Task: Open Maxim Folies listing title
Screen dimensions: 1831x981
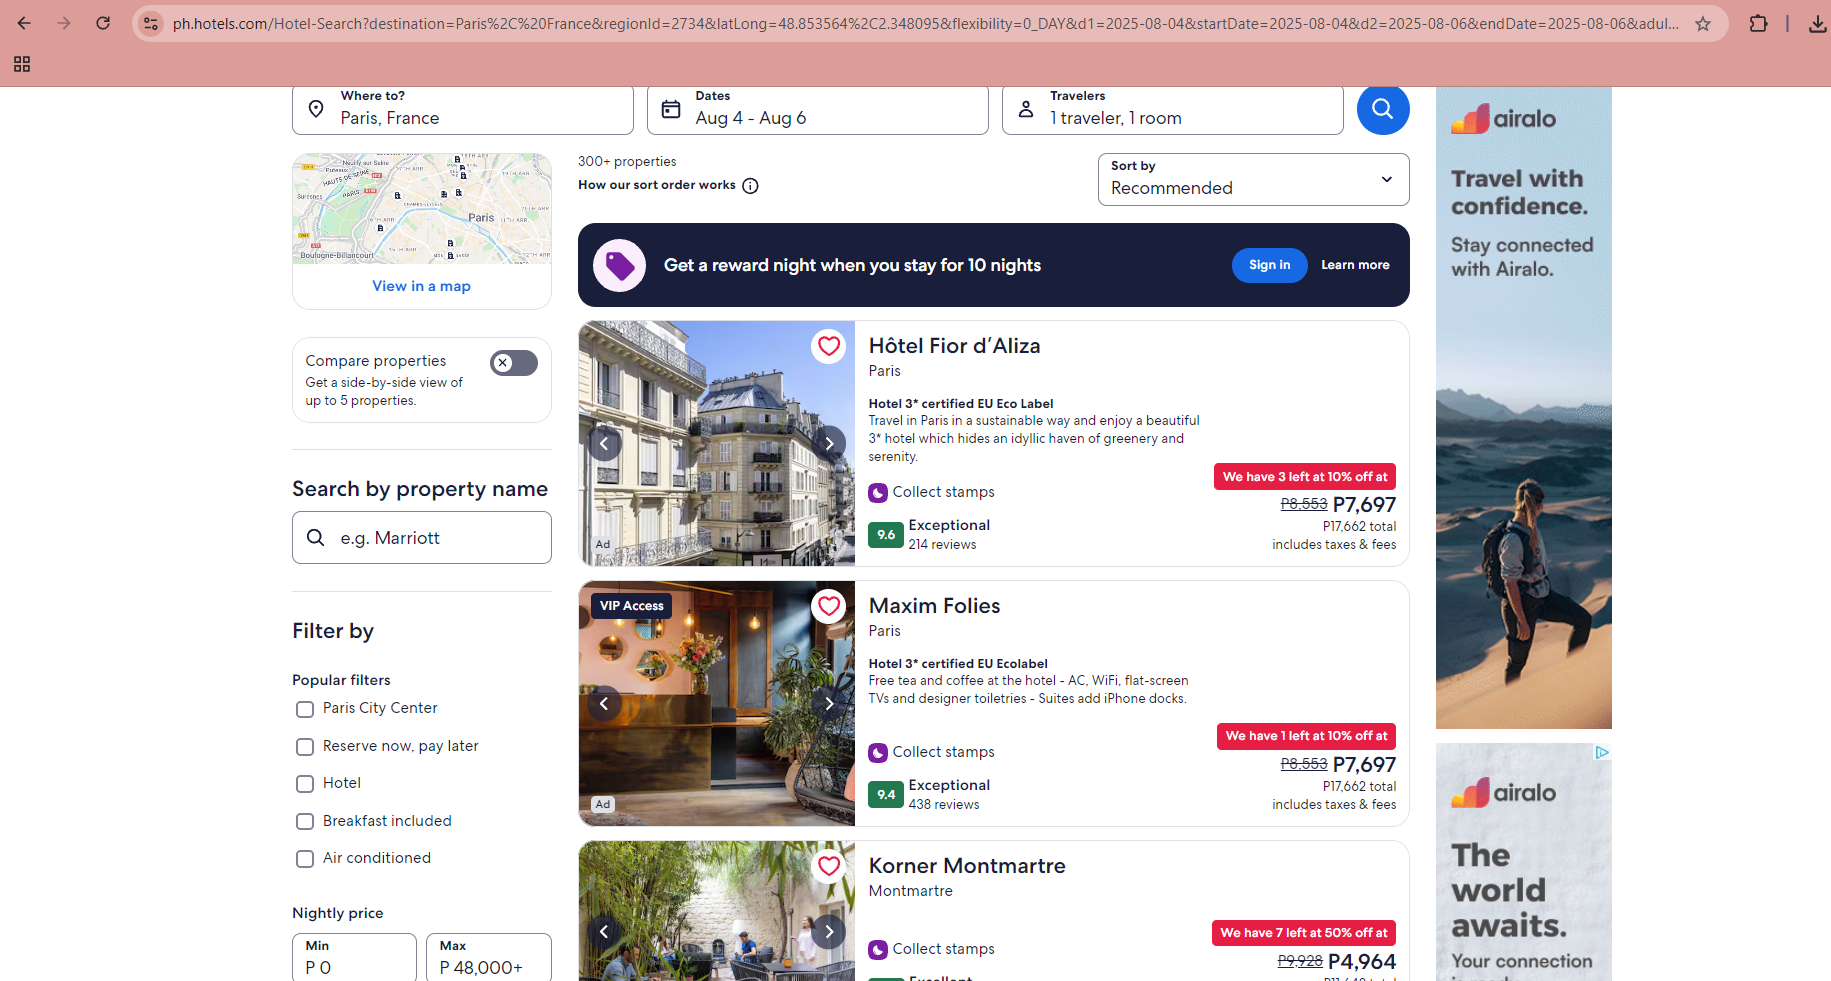Action: pyautogui.click(x=935, y=606)
